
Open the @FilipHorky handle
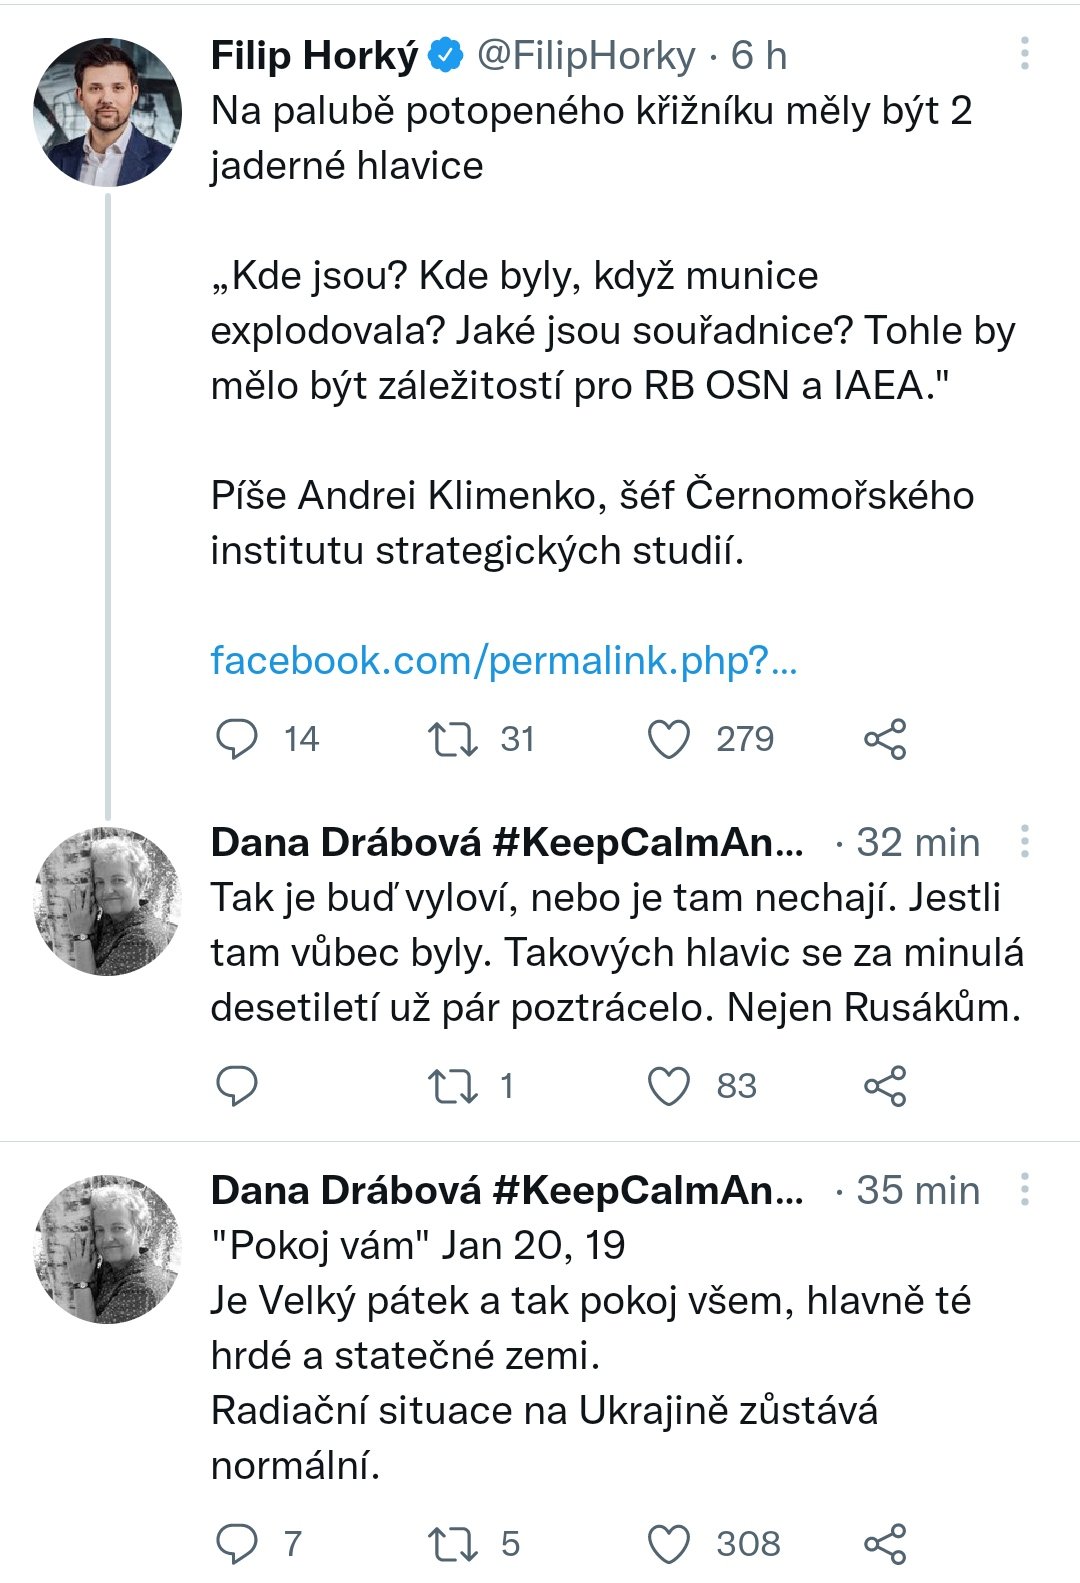586,56
